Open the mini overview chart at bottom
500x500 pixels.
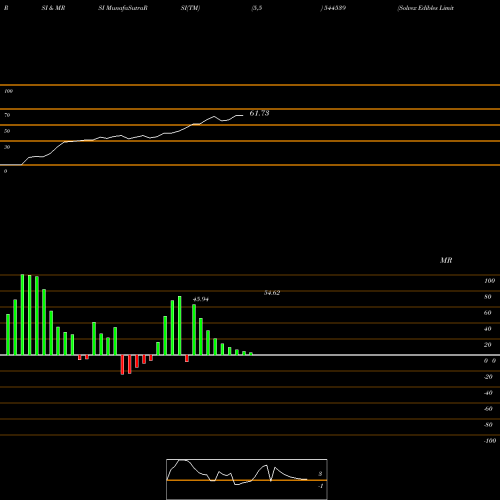coord(247,479)
